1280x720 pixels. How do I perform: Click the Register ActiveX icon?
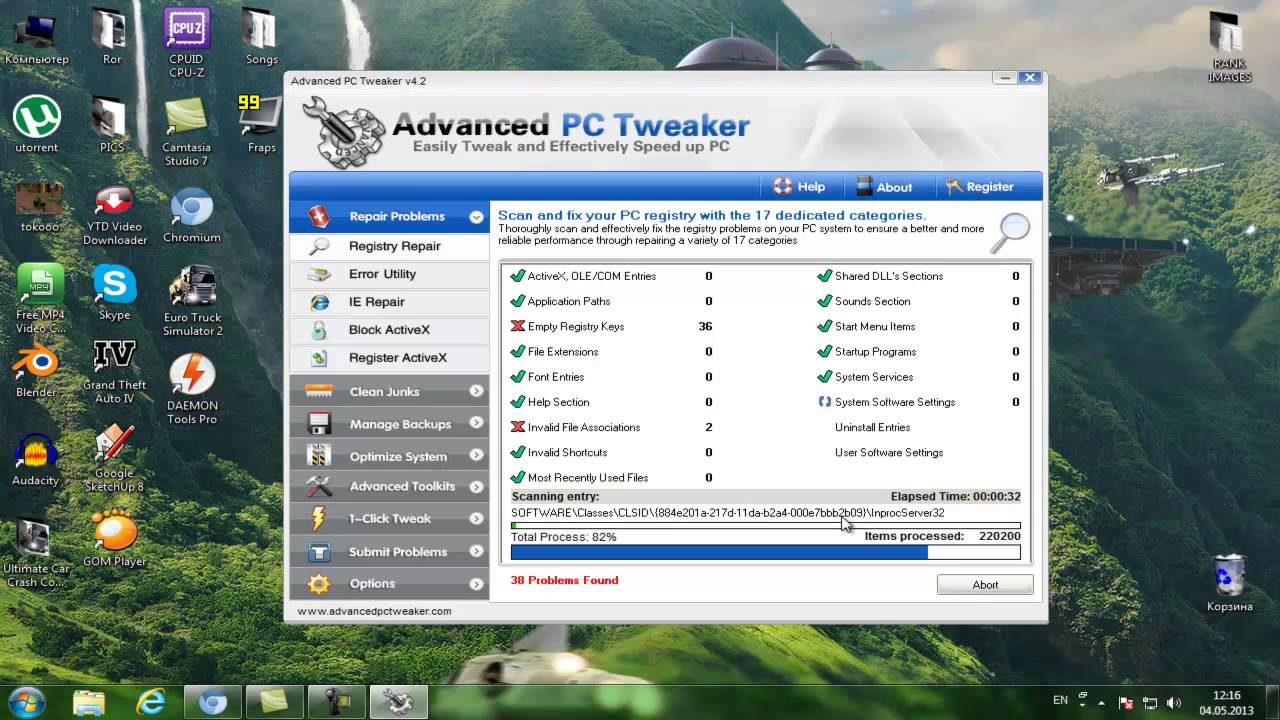[319, 358]
